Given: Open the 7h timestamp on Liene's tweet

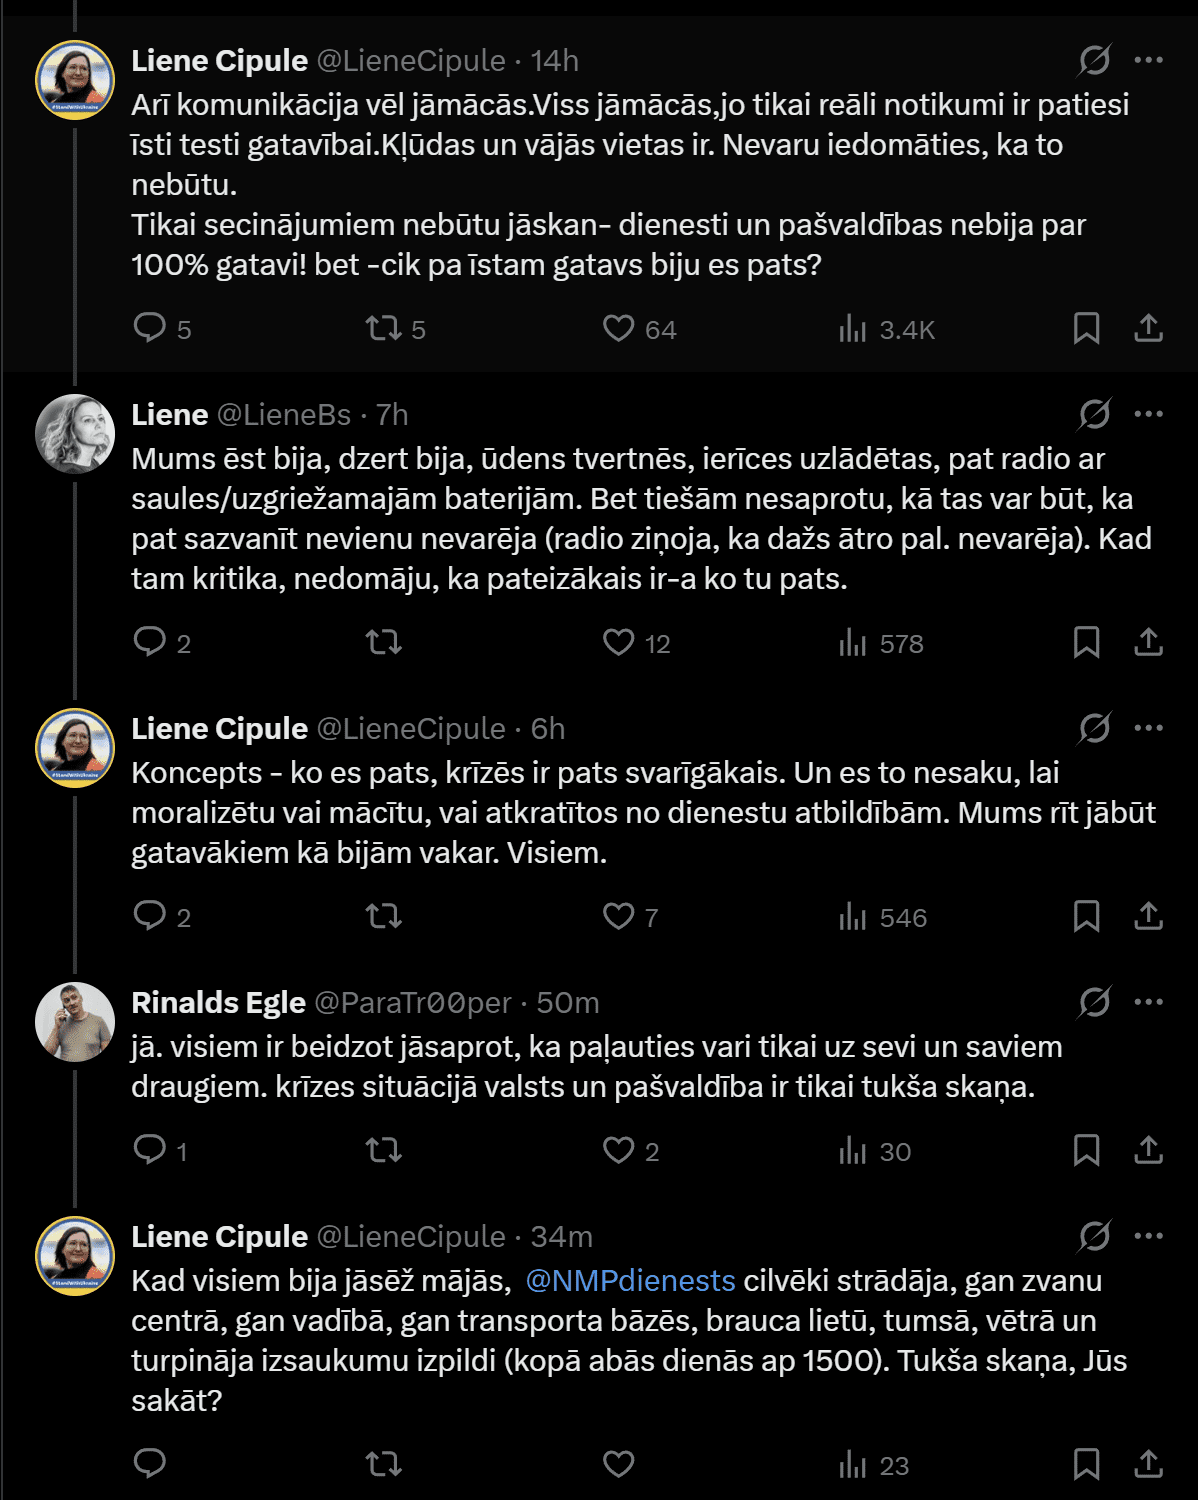Looking at the screenshot, I should pyautogui.click(x=392, y=414).
